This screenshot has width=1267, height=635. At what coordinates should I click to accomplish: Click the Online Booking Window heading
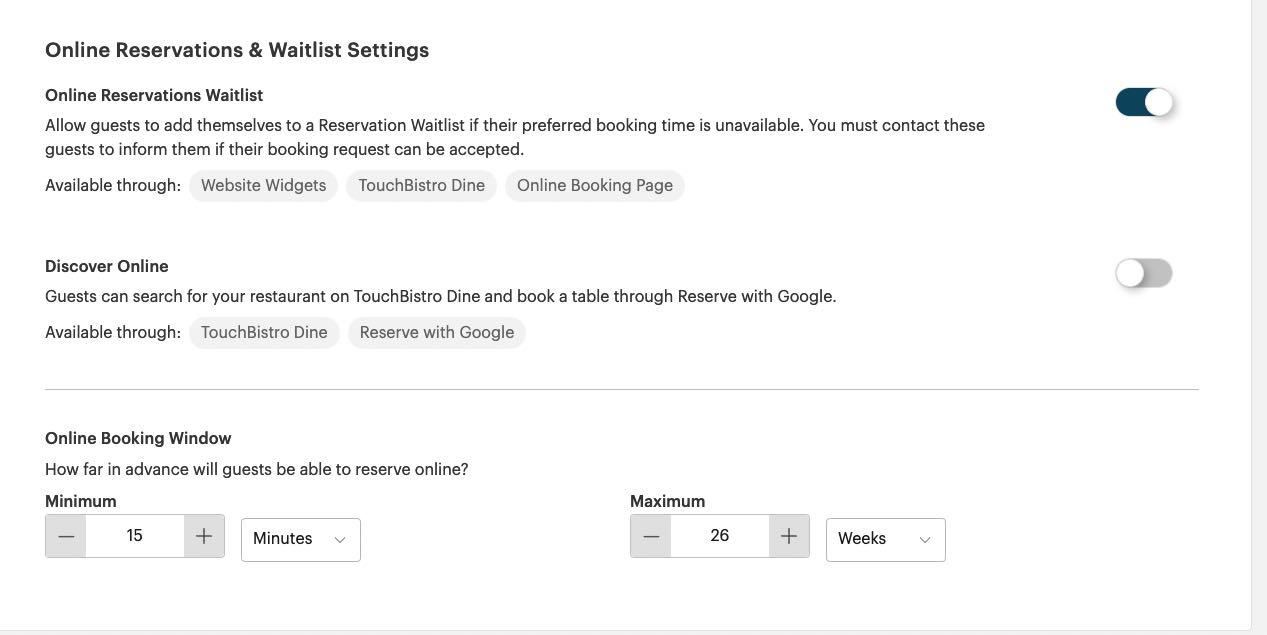click(138, 438)
